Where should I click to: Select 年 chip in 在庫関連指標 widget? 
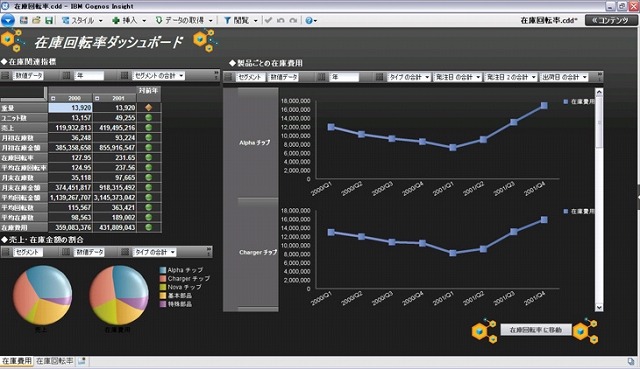tap(89, 76)
